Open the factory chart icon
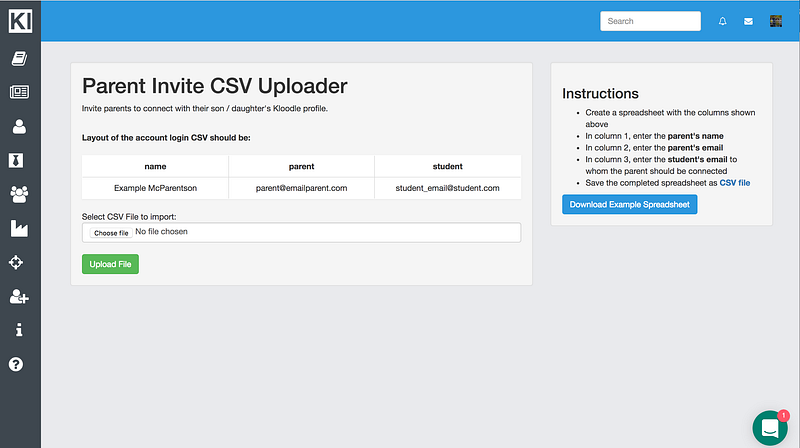Viewport: 800px width, 448px height. click(x=19, y=228)
